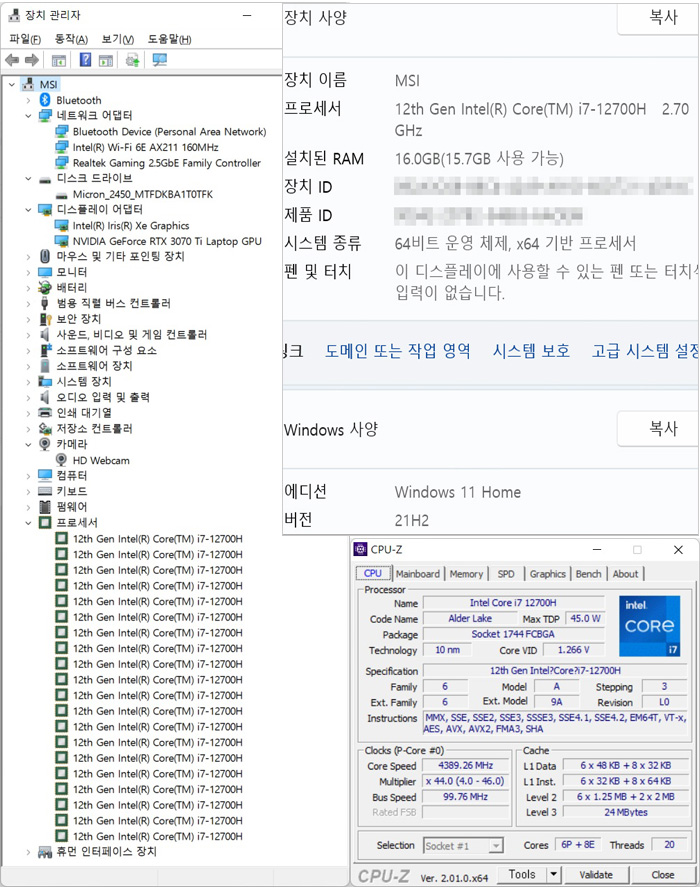700x890 pixels.
Task: Expand the Bluetooth category
Action: tap(28, 100)
